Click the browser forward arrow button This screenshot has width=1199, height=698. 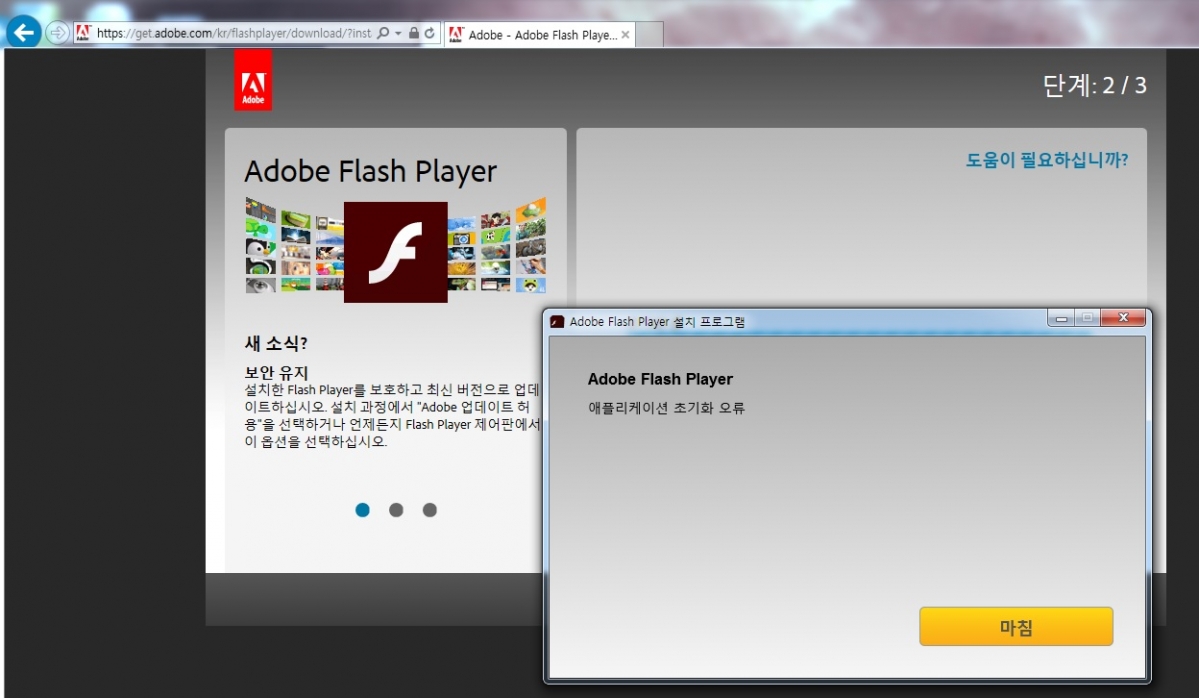57,33
